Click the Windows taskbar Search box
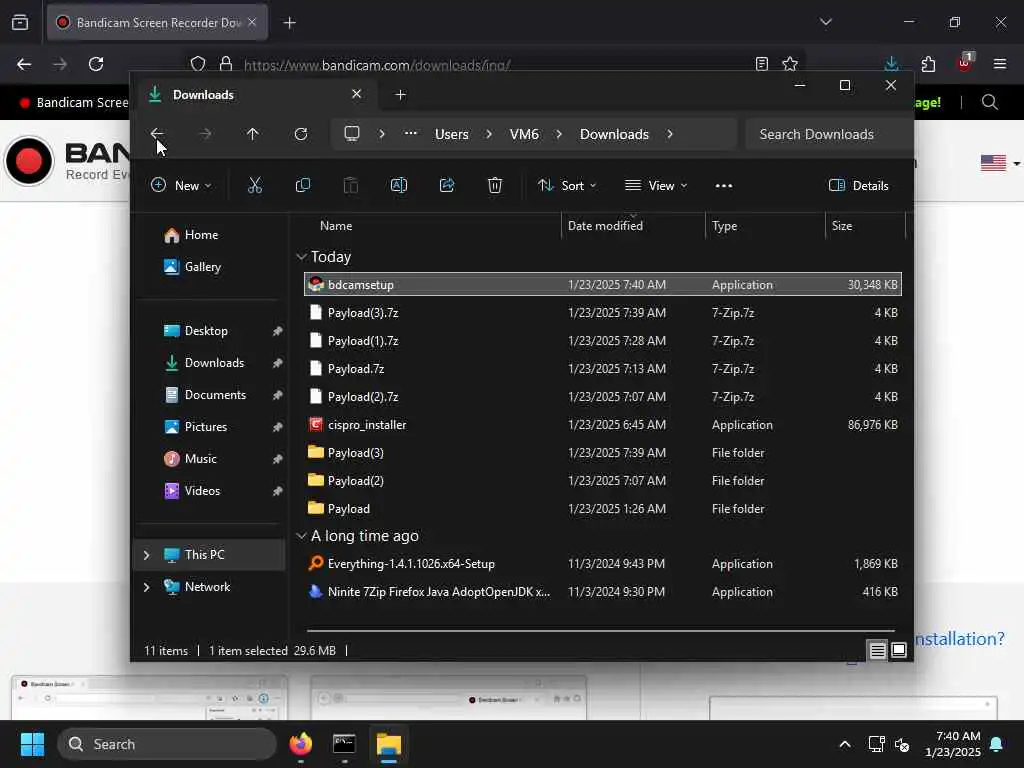 (167, 744)
